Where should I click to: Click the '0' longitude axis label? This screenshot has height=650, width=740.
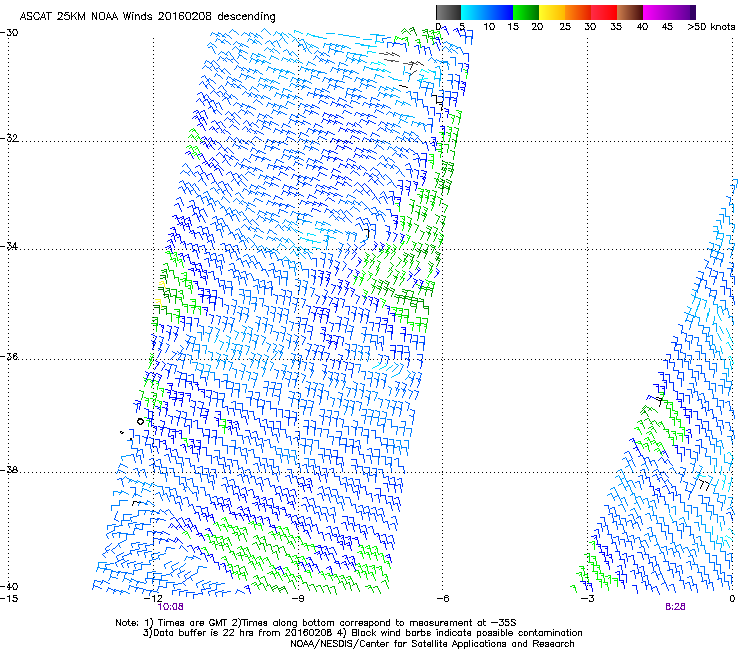pos(732,599)
